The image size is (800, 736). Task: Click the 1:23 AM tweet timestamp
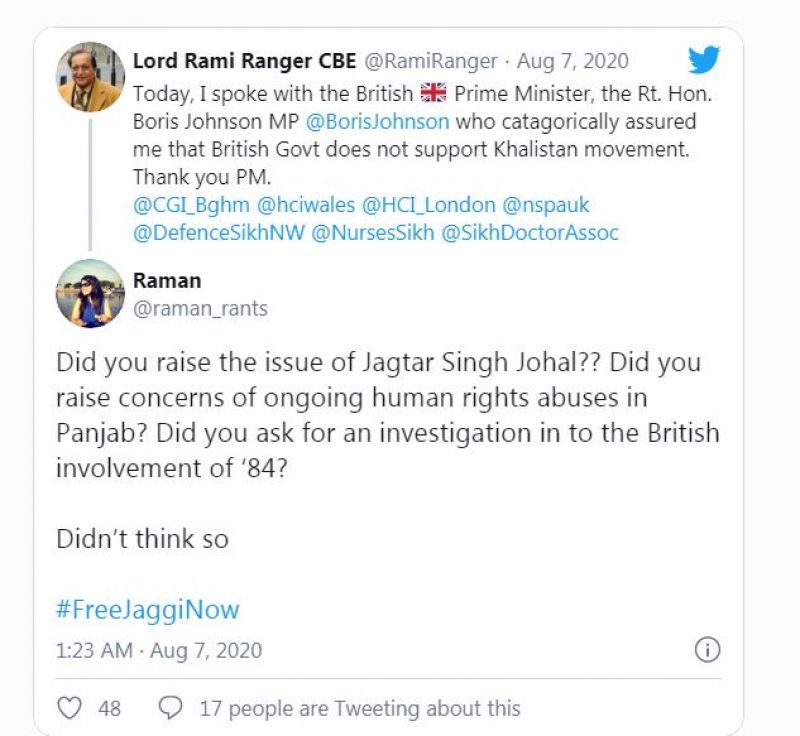coord(94,650)
